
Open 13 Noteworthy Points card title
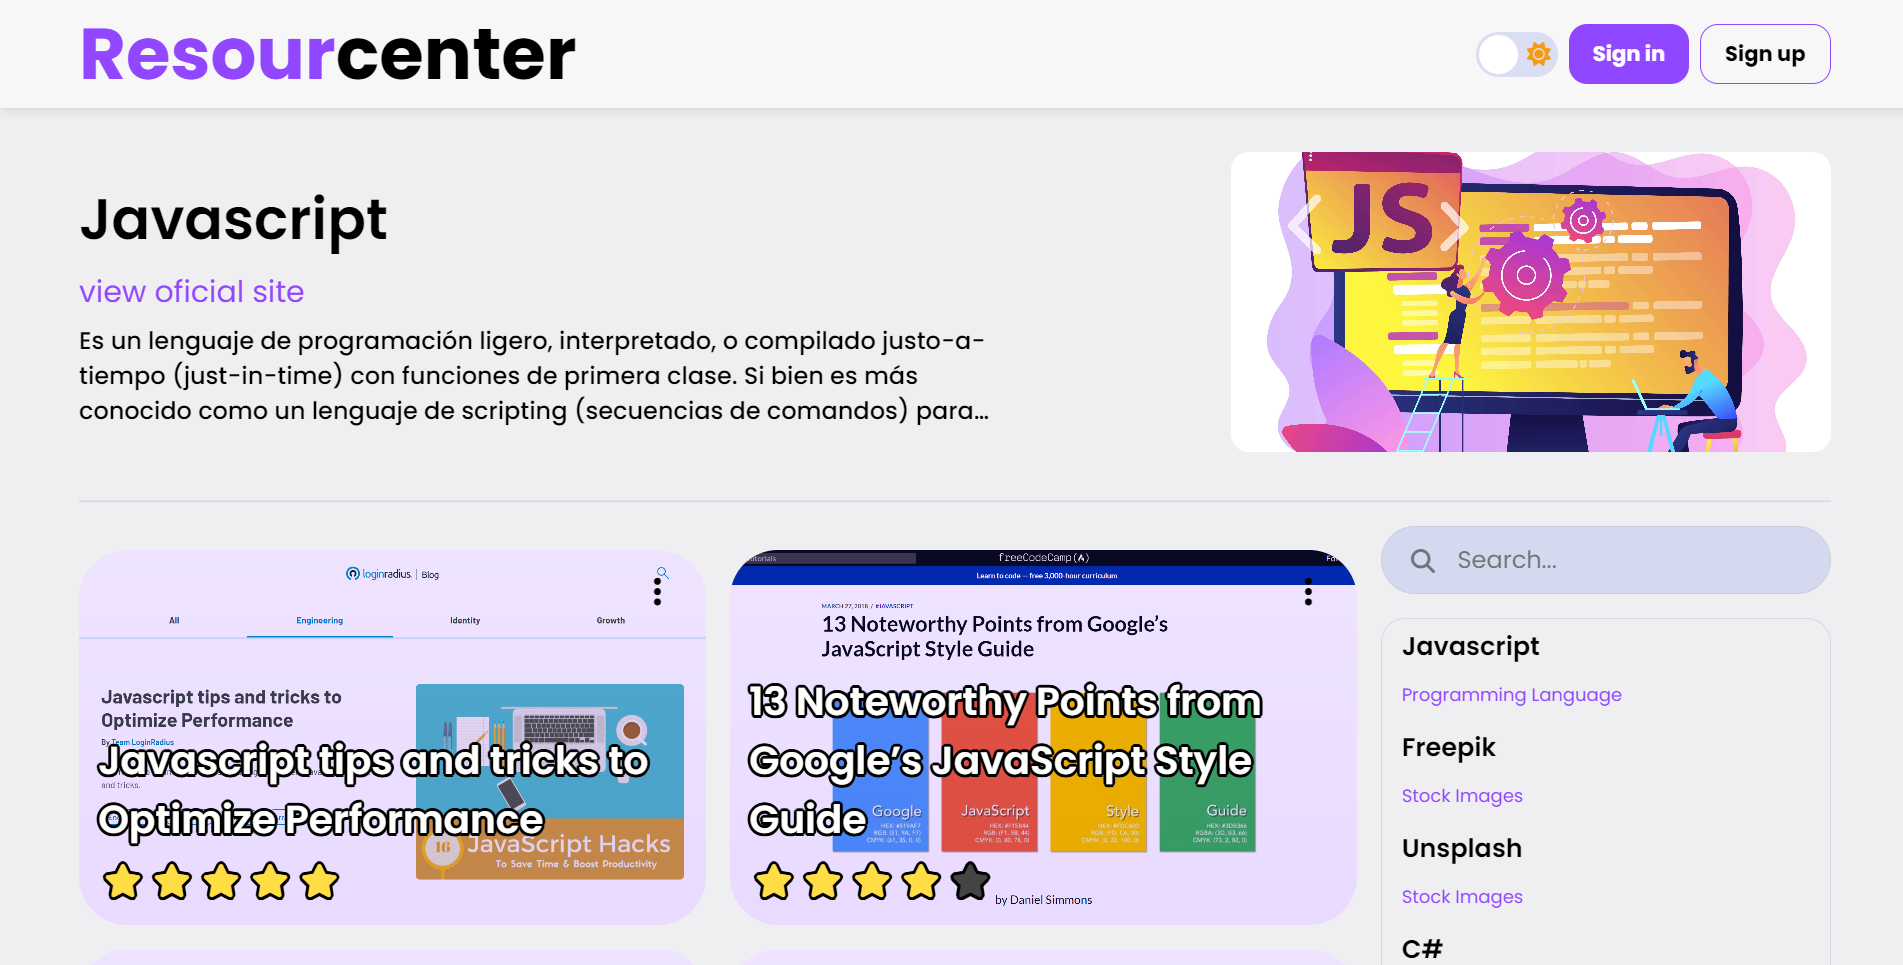point(1005,760)
